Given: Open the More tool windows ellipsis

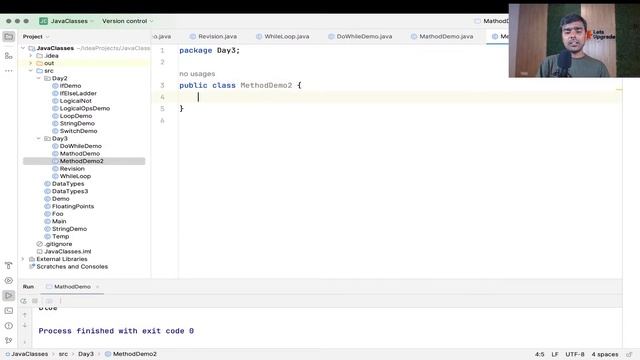Looking at the screenshot, I should click(9, 71).
